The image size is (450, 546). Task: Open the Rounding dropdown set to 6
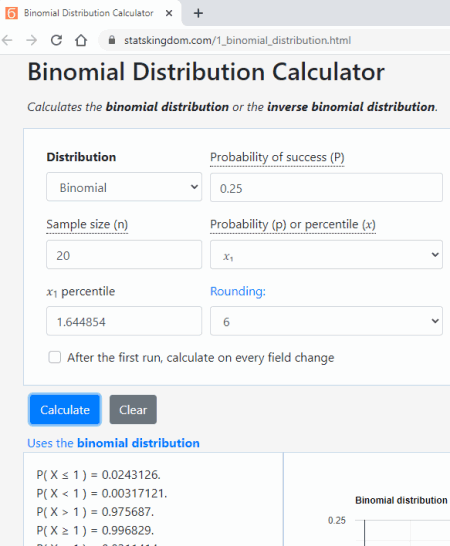326,321
